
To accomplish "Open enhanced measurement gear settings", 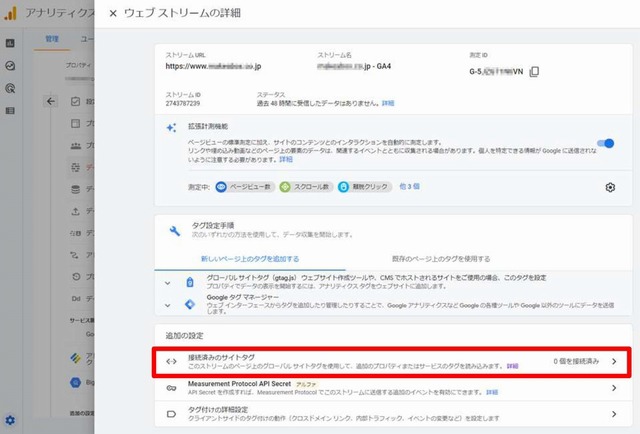I will click(610, 187).
